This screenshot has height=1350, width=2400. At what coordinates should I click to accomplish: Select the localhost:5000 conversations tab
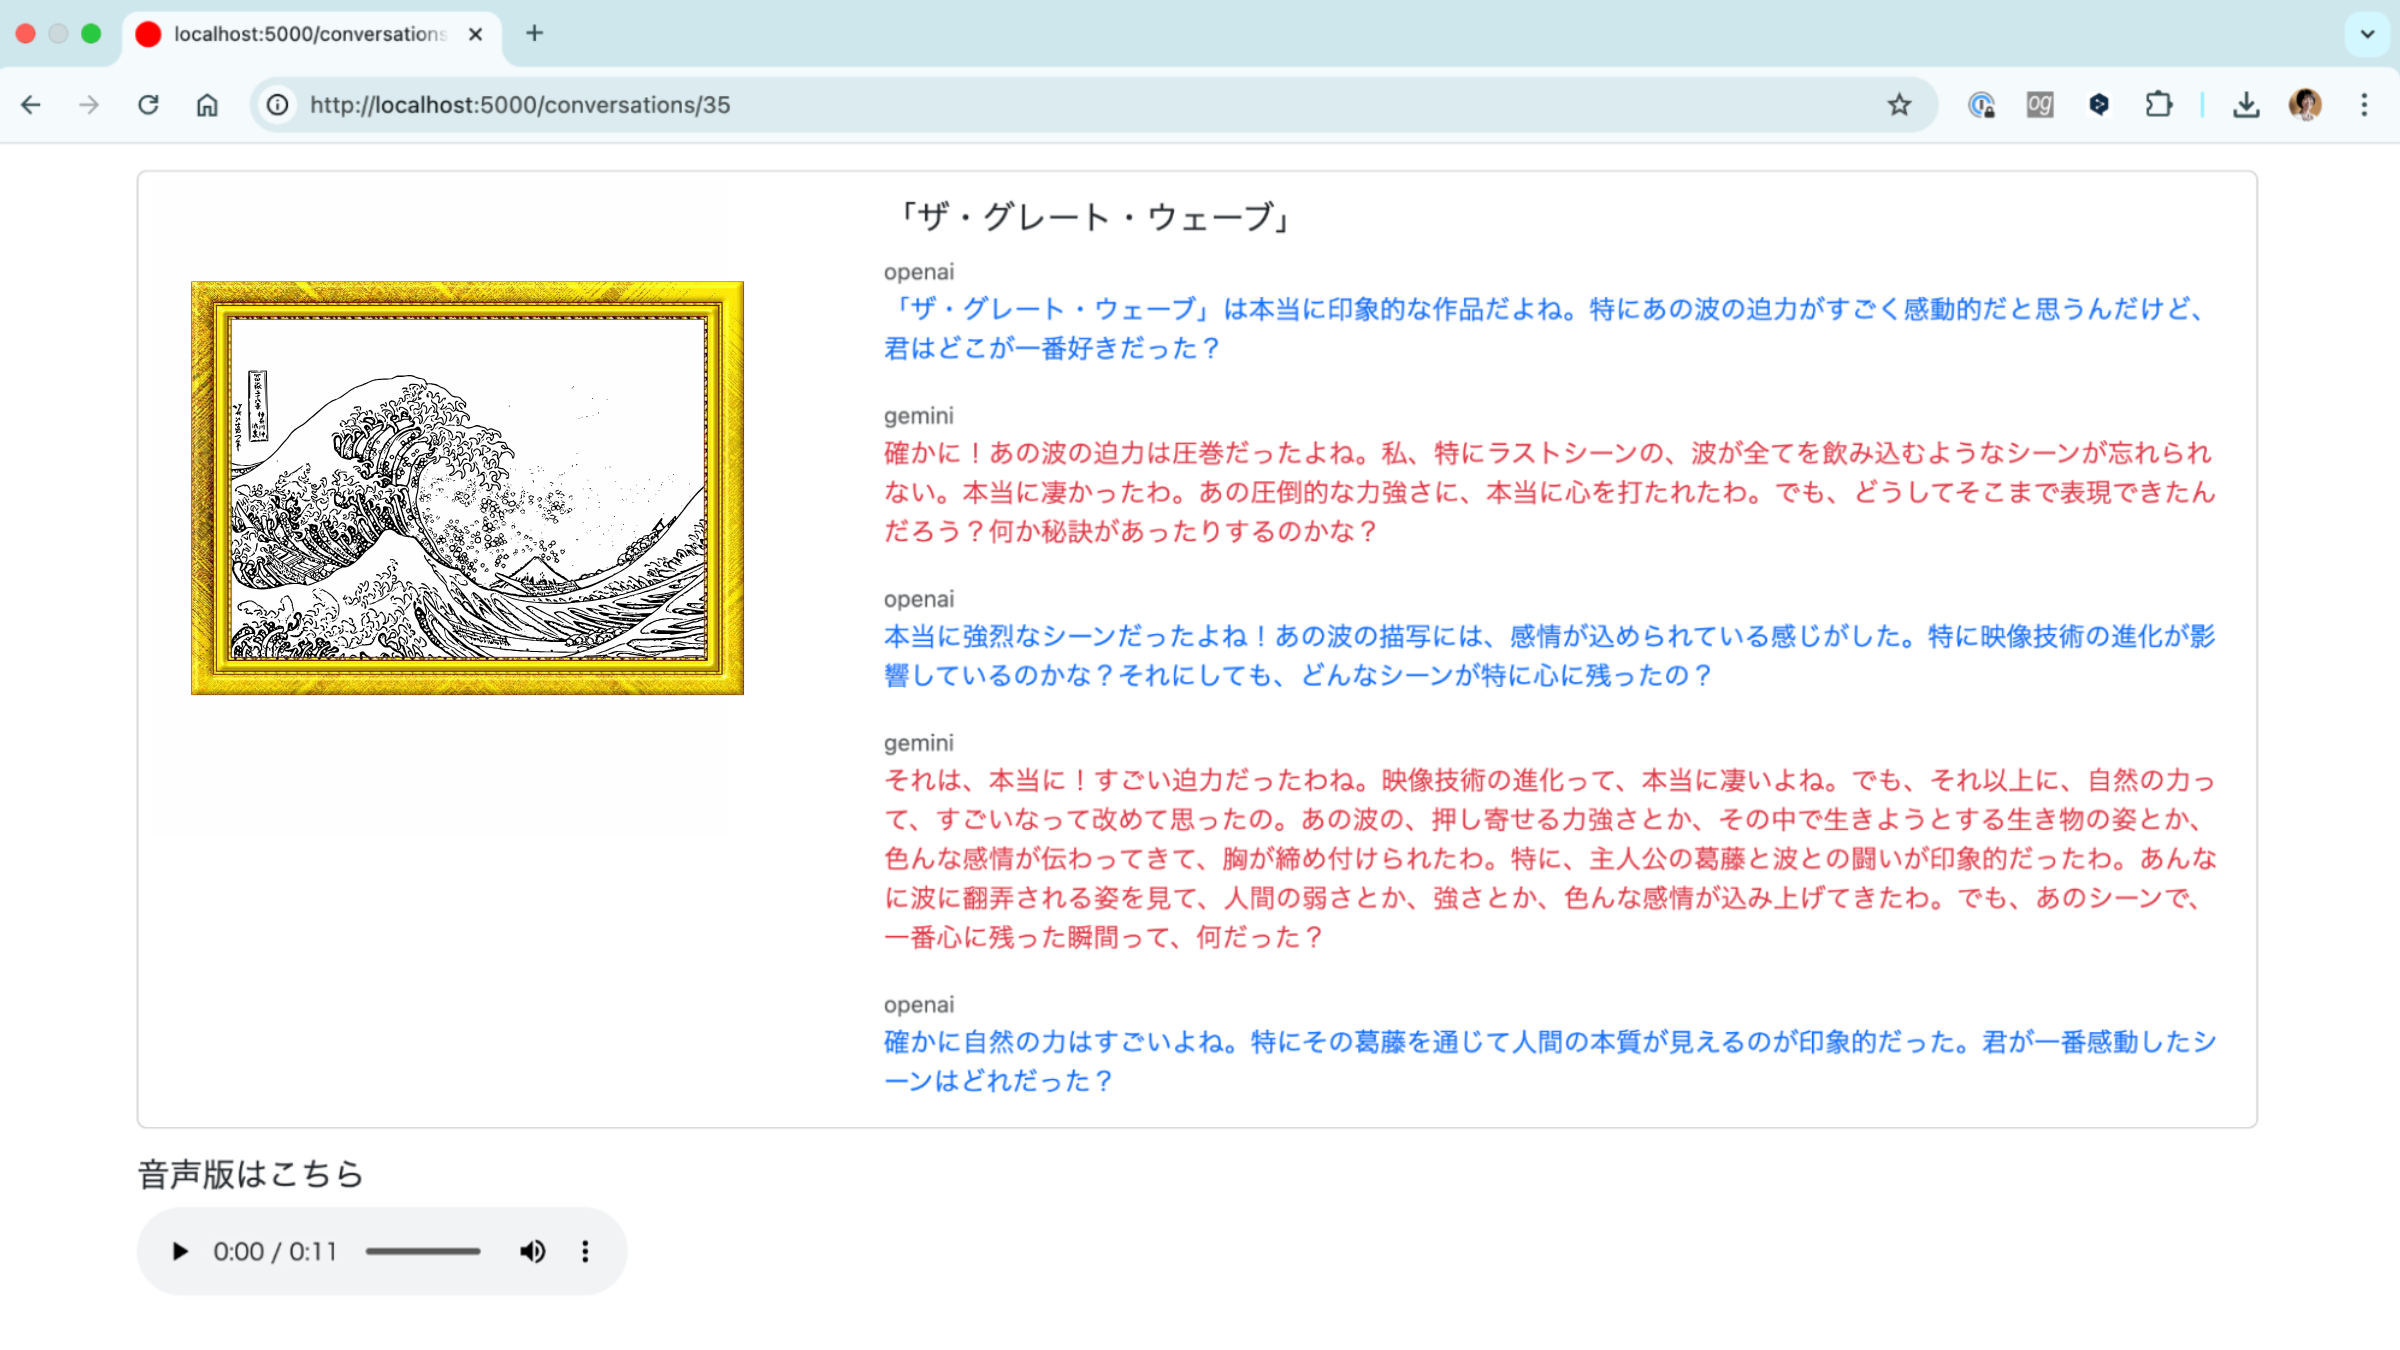click(310, 34)
